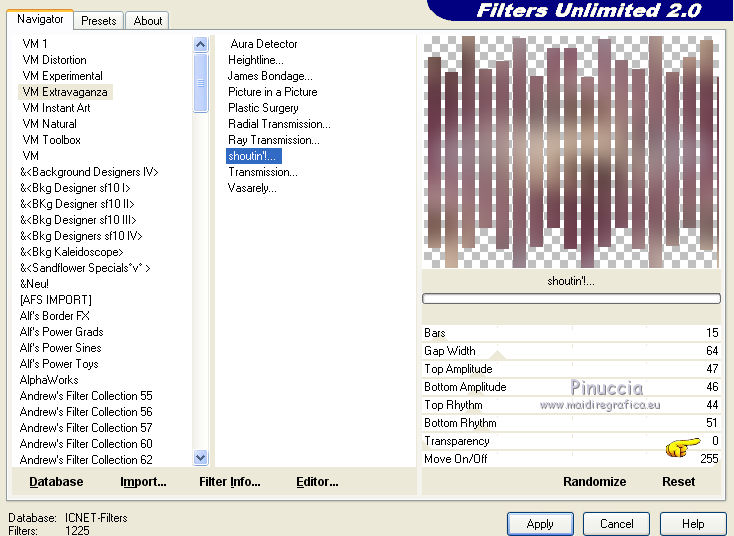This screenshot has height=536, width=734.
Task: Adjust the Bottom Rhythm slider
Action: tap(571, 423)
